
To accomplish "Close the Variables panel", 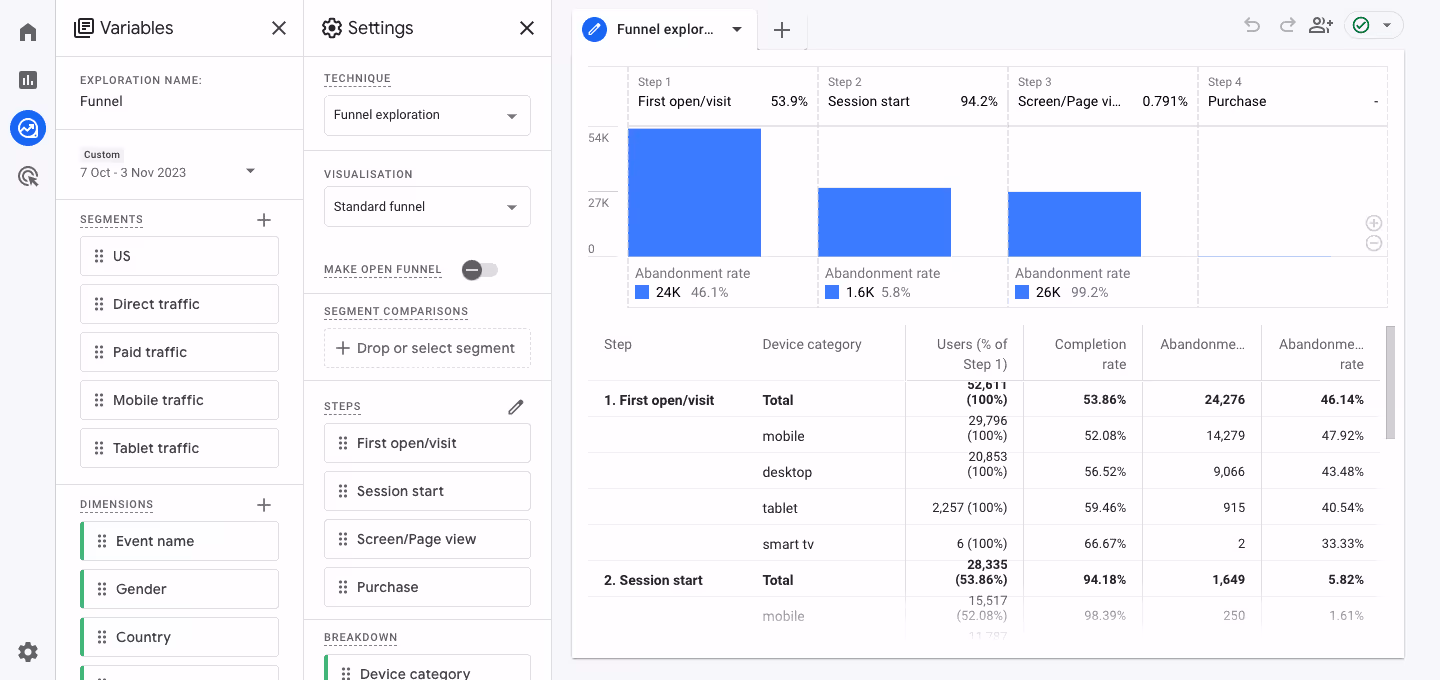I will pyautogui.click(x=279, y=28).
